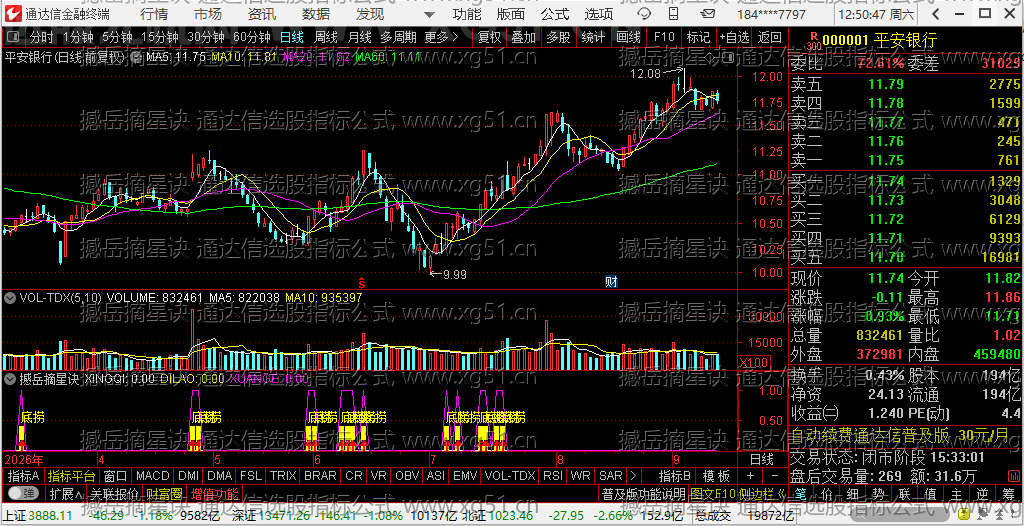Viewport: 1024px width, 526px height.
Task: Switch to 分时 intraday view
Action: (x=42, y=37)
